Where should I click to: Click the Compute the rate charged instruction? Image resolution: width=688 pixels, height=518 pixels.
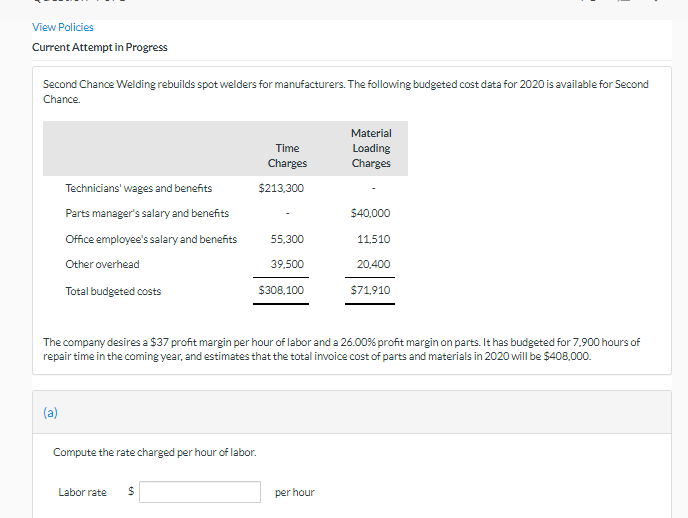pos(154,452)
